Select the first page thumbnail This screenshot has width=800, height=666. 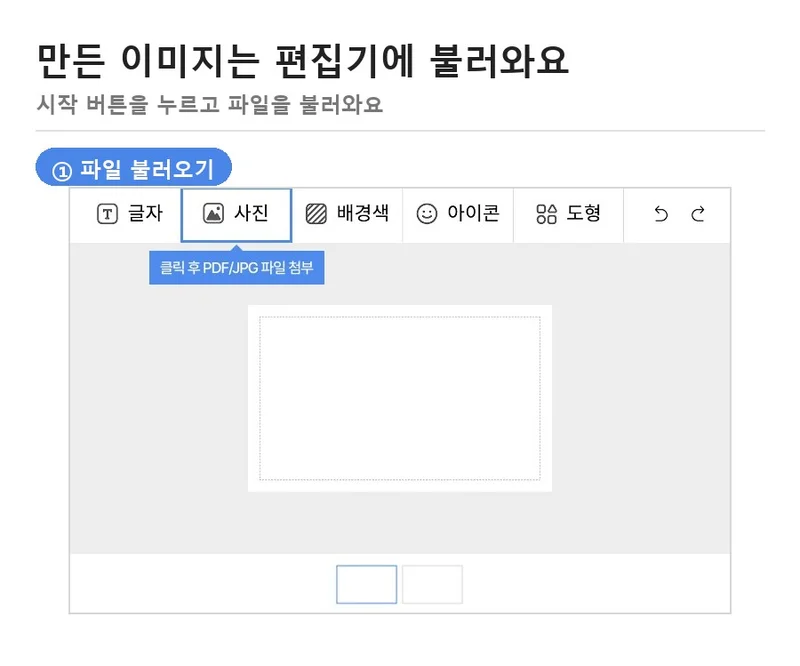pyautogui.click(x=366, y=584)
